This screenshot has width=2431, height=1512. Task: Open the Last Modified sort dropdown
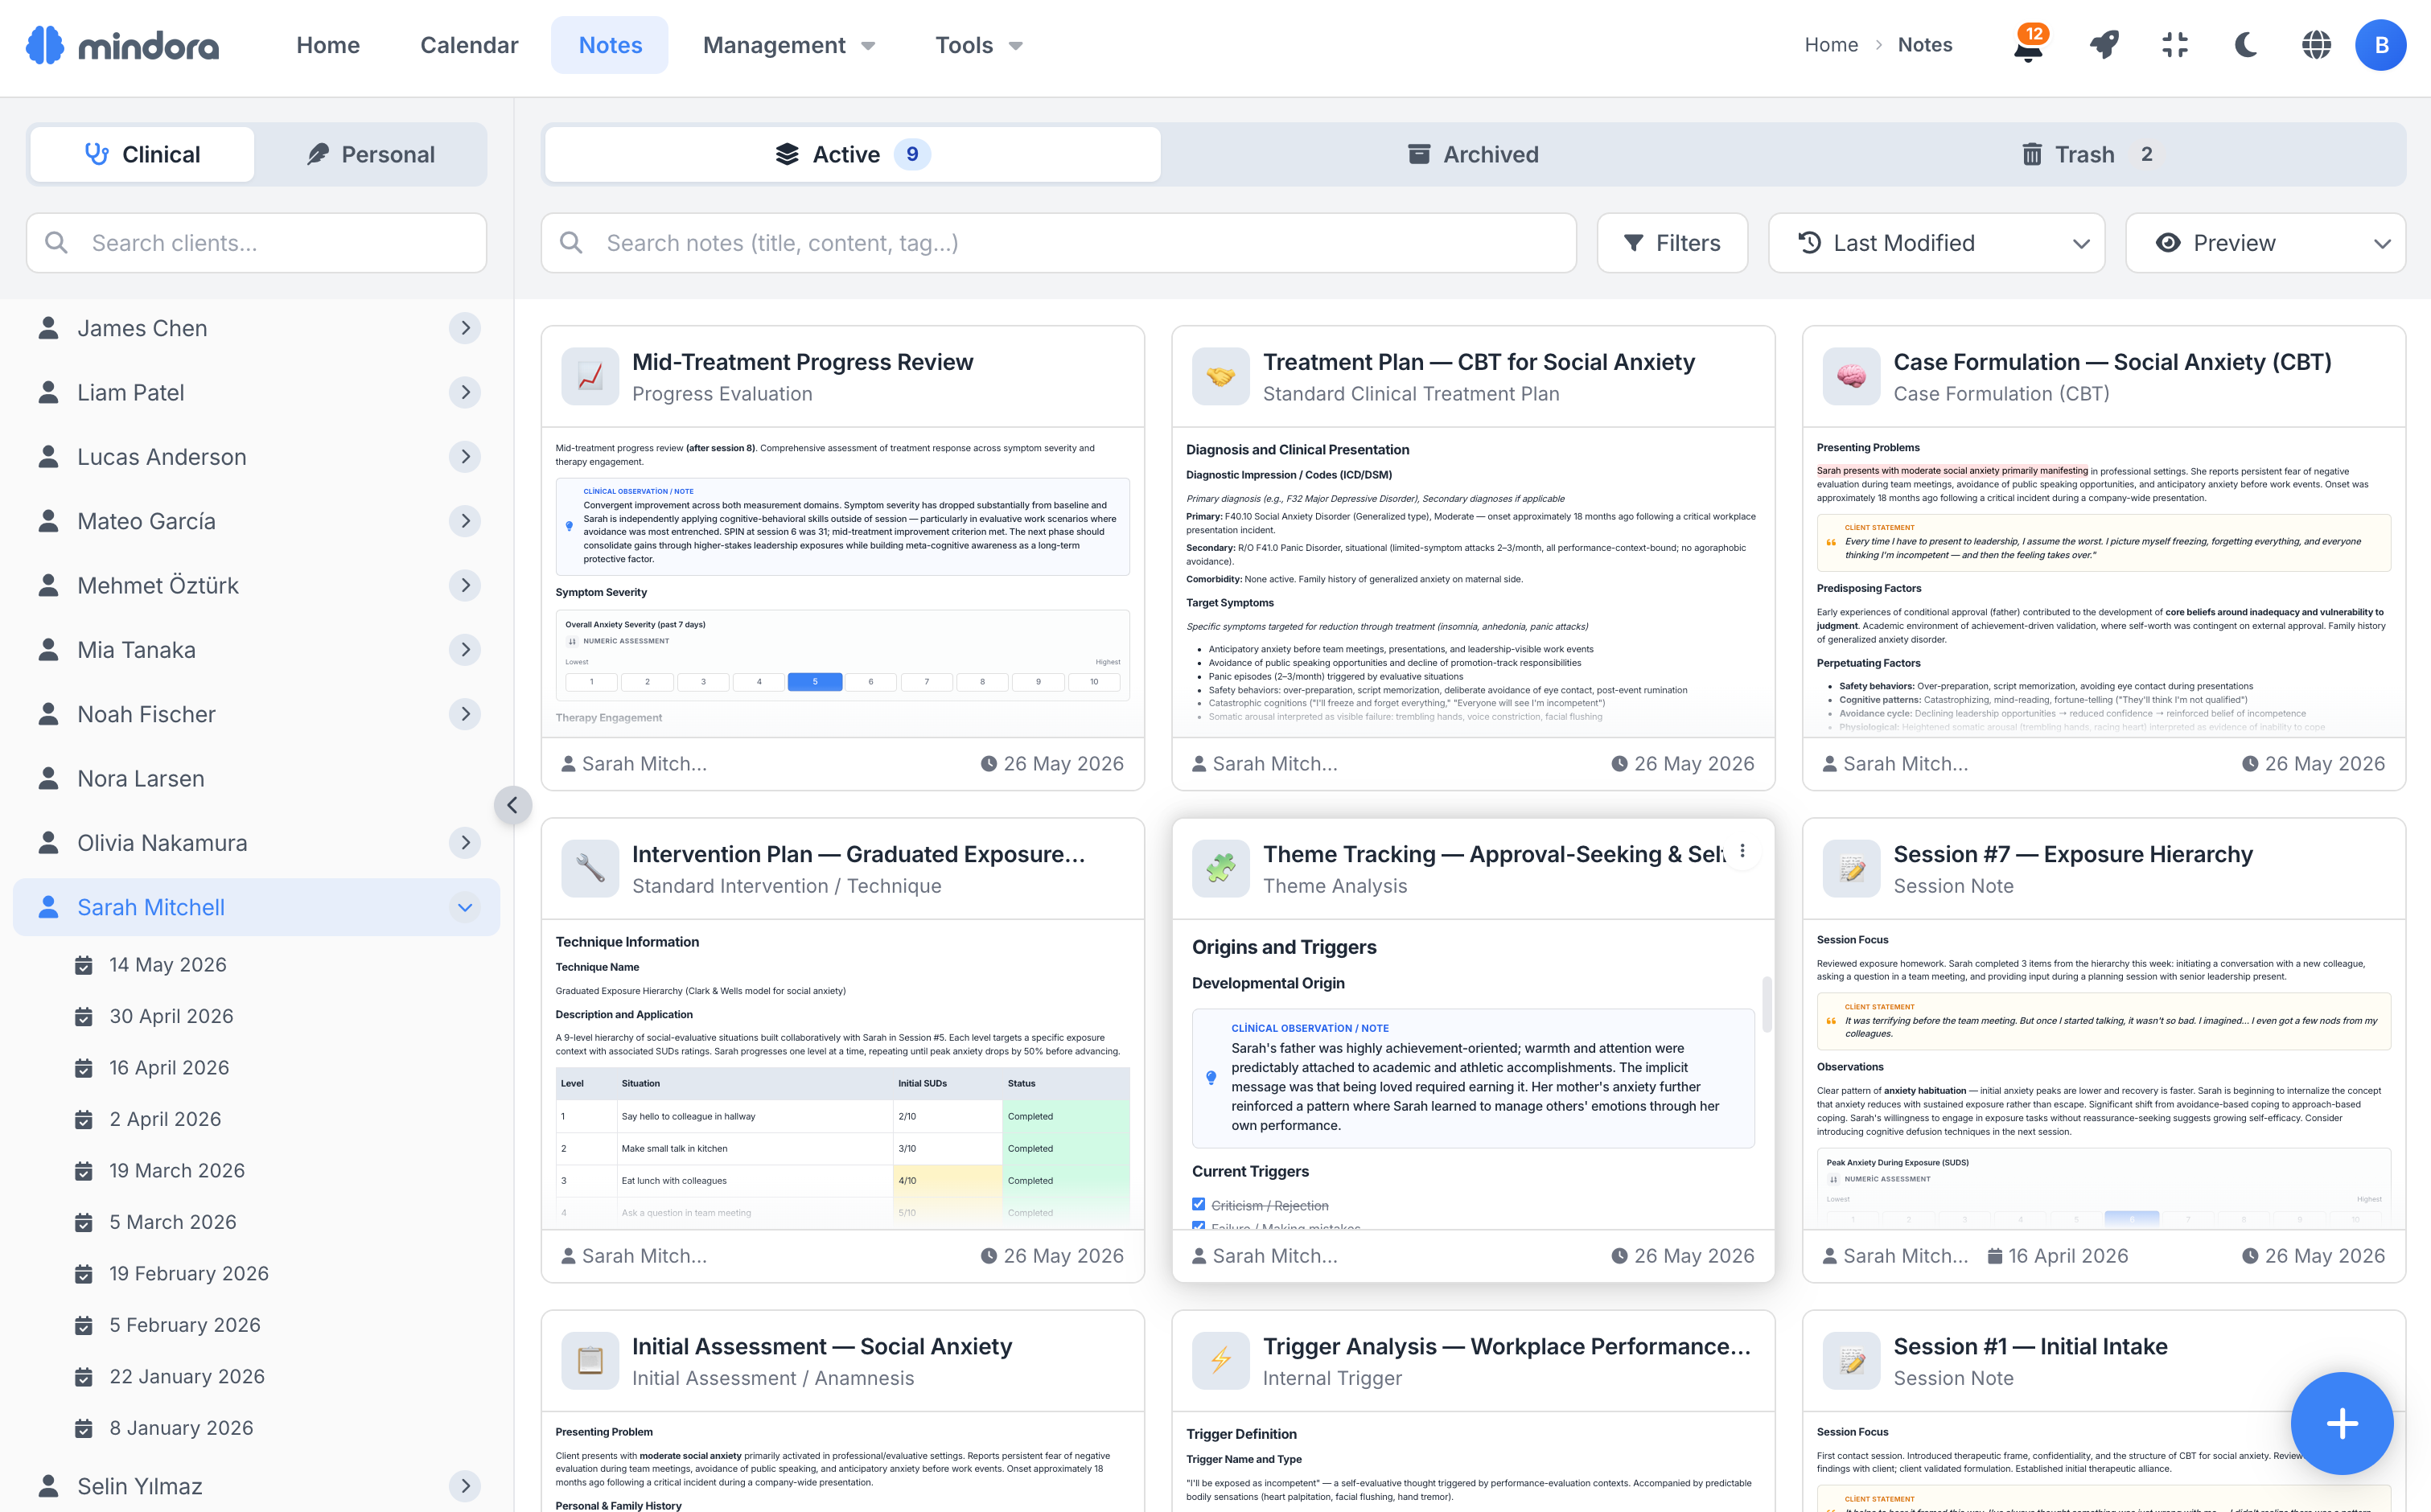tap(1937, 243)
